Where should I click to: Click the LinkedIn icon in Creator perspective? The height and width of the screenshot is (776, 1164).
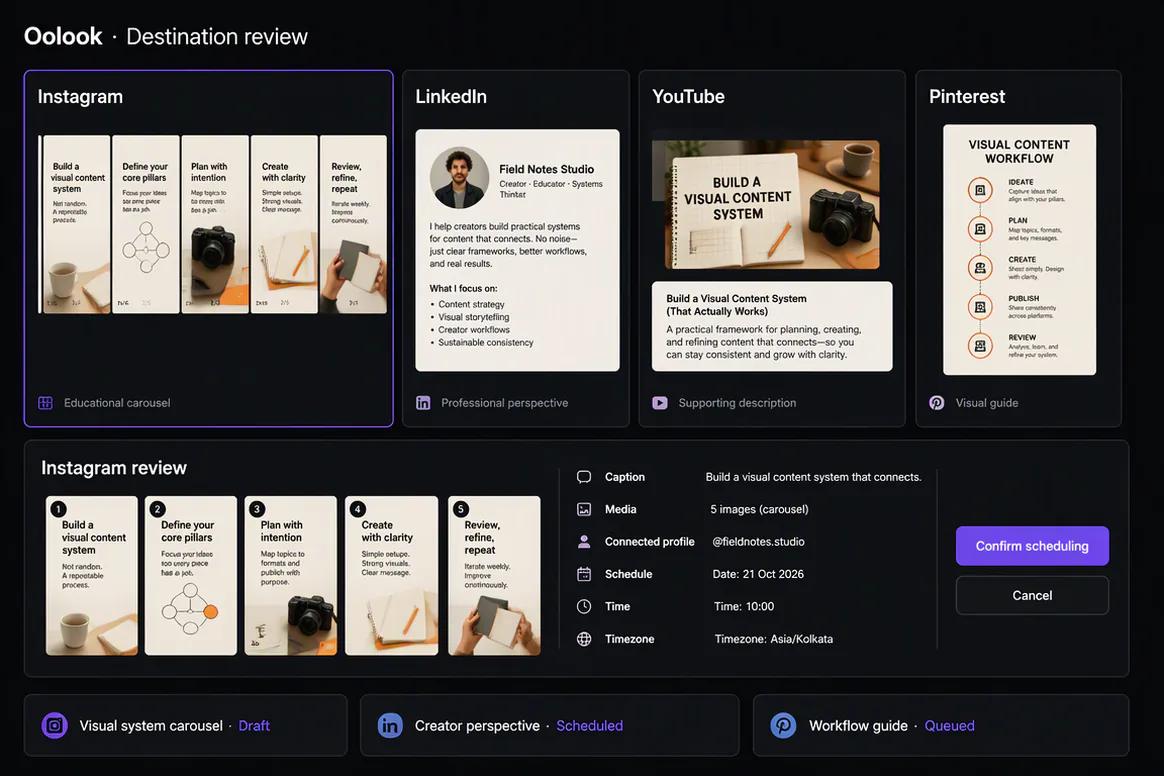coord(390,726)
